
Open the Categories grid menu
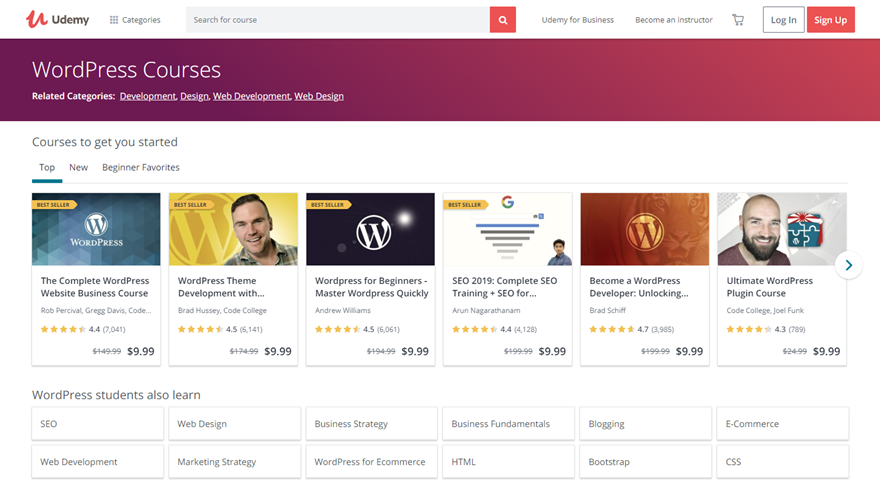click(x=135, y=20)
